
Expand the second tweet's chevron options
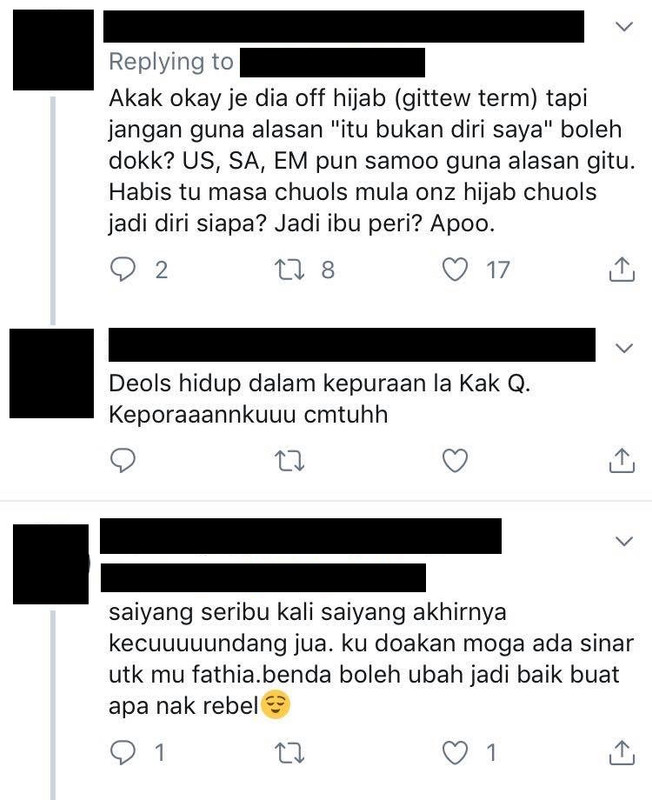coord(624,348)
